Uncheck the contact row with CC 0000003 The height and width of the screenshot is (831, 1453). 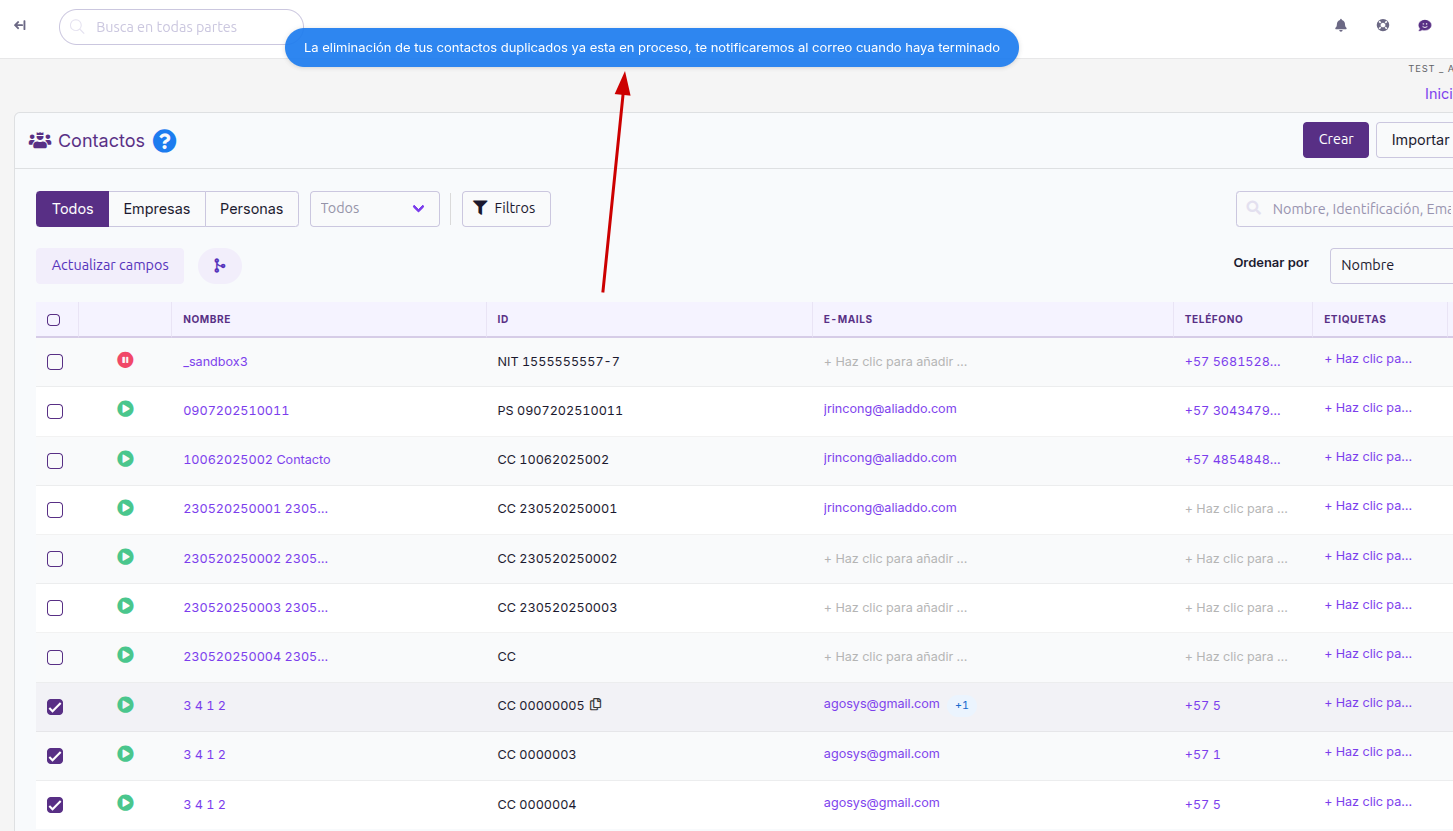[x=55, y=756]
